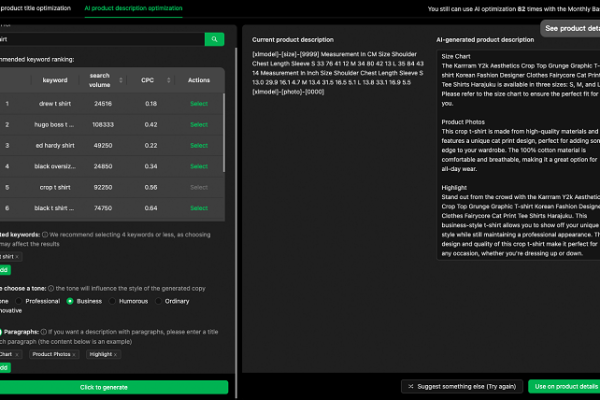The width and height of the screenshot is (600, 400).
Task: Remove the 'shirt' selected keyword tag
Action: pos(17,256)
